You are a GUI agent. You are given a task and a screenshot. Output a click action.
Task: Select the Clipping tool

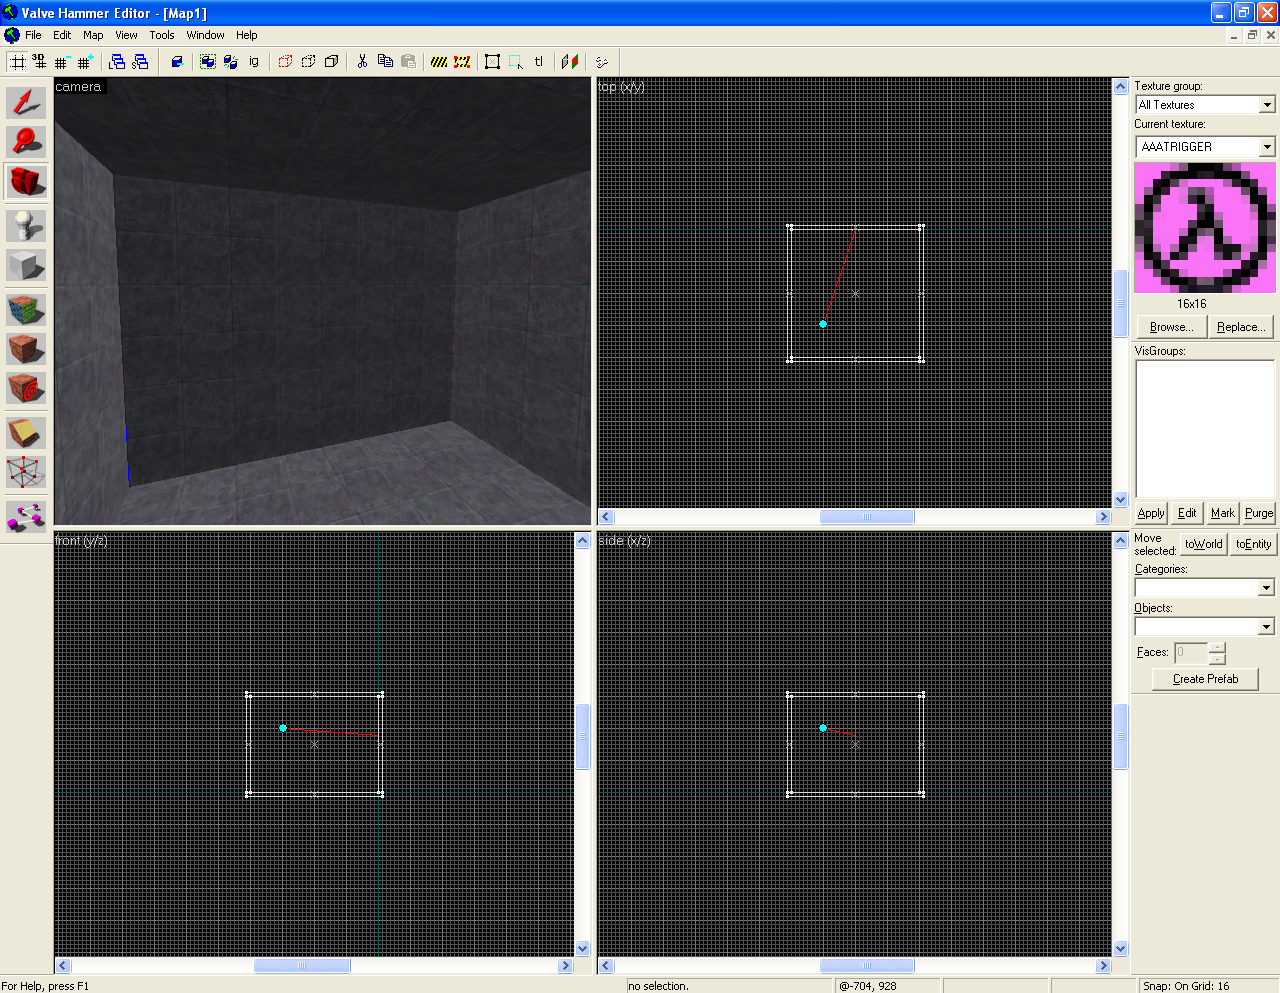[x=26, y=432]
